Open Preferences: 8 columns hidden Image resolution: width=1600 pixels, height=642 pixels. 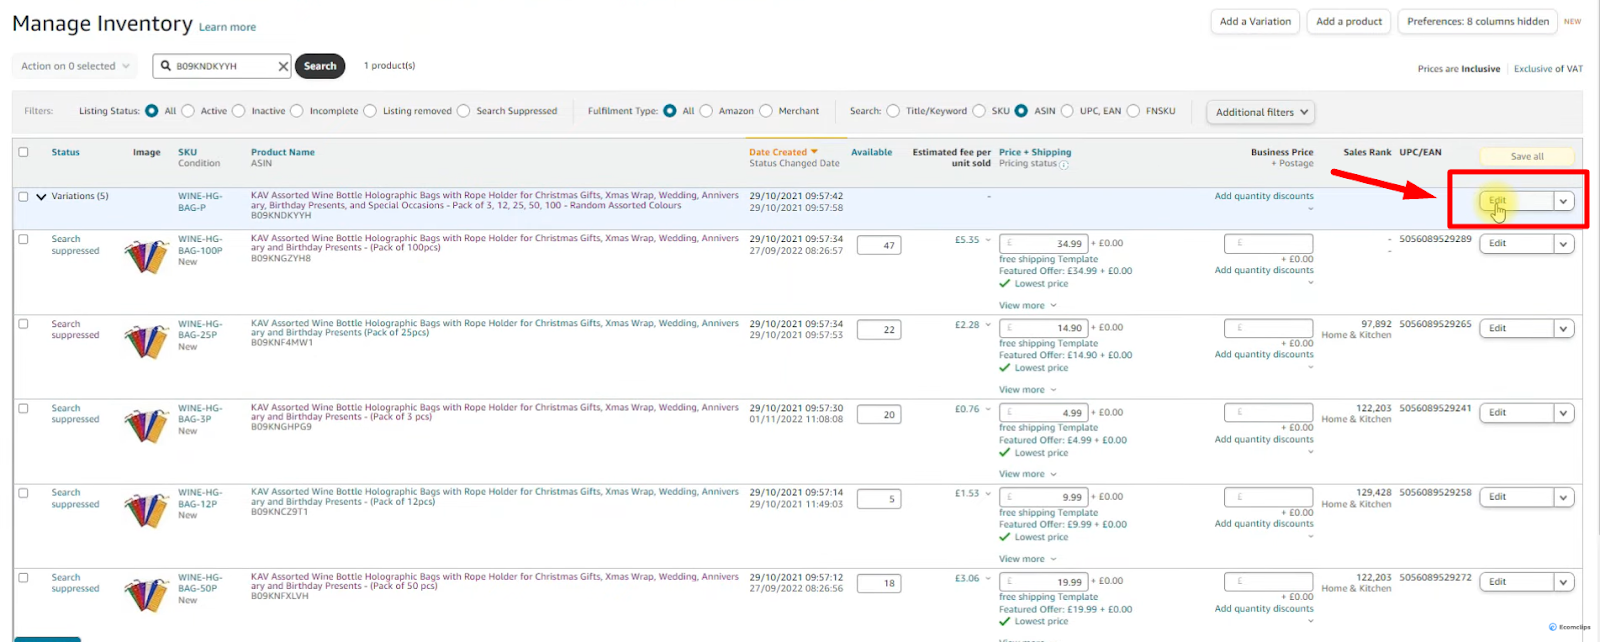pyautogui.click(x=1478, y=21)
